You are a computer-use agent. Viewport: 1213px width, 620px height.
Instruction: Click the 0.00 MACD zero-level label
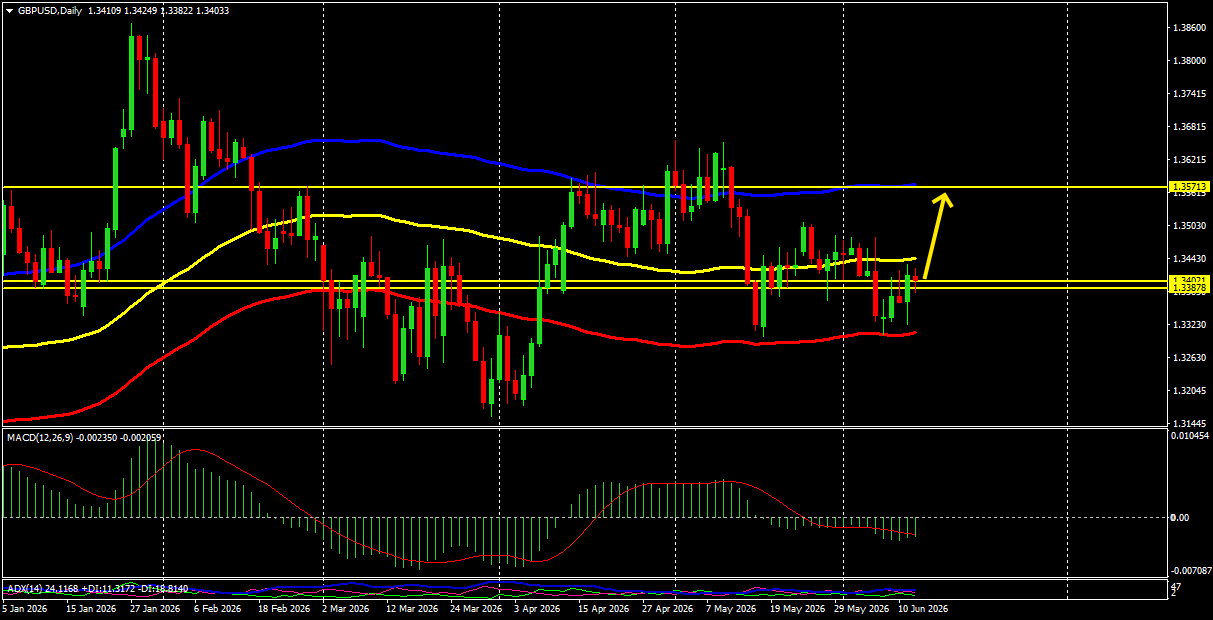[x=1182, y=518]
